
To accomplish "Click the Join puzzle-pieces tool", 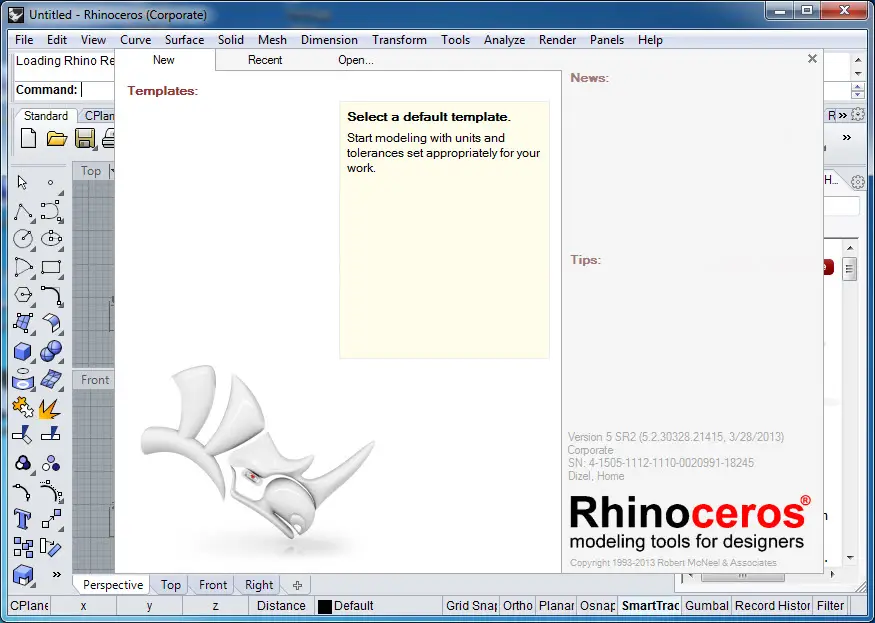I will tap(23, 408).
